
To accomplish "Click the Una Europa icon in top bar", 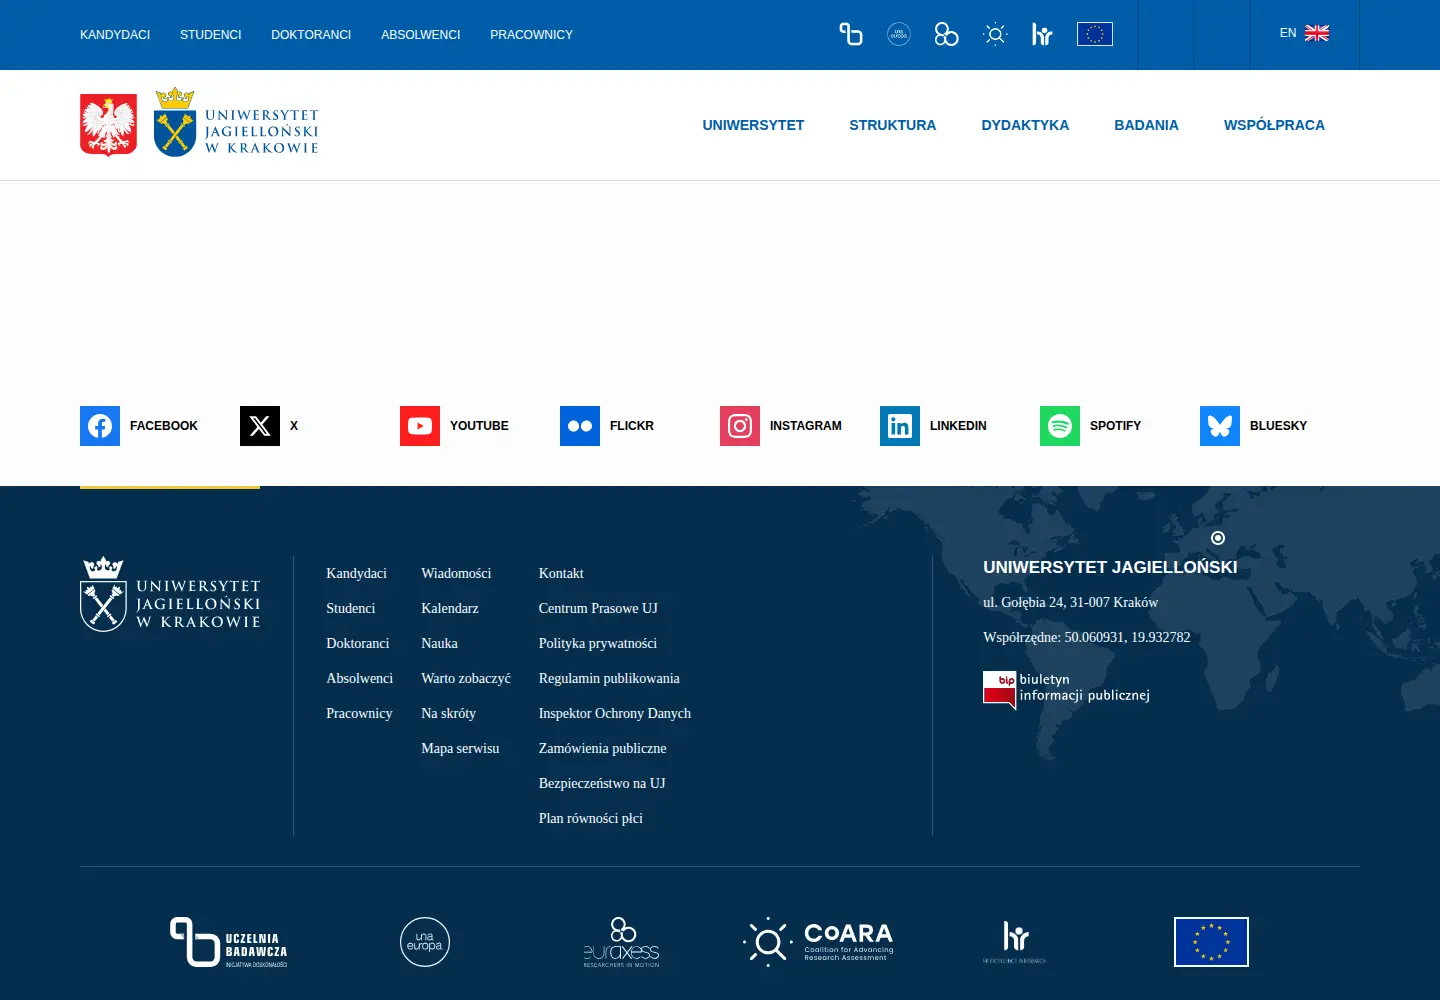I will coord(899,34).
